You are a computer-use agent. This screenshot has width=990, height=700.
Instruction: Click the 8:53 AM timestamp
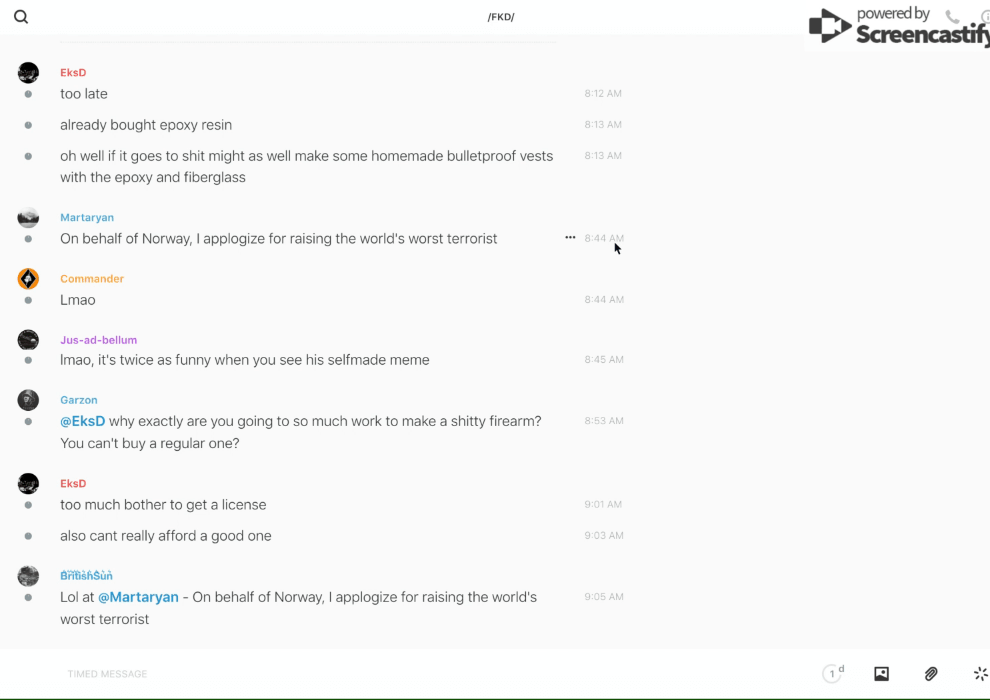[x=603, y=421]
